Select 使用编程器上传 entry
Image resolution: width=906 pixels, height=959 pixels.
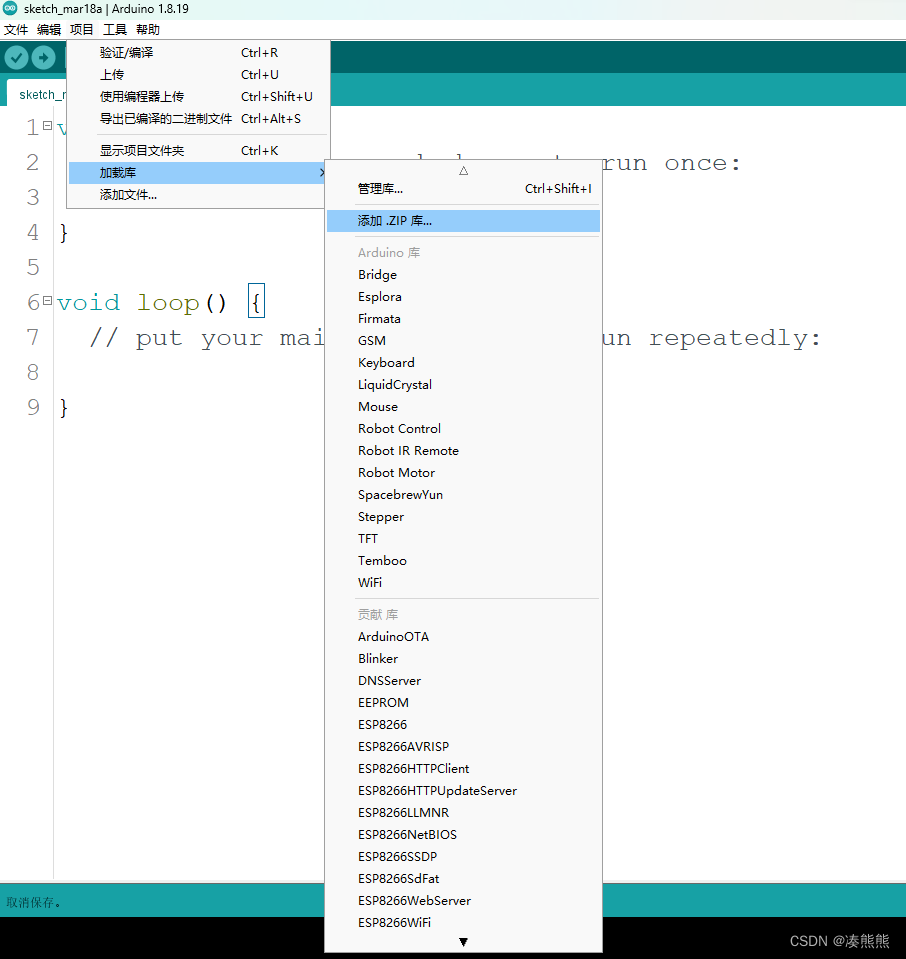click(x=198, y=97)
